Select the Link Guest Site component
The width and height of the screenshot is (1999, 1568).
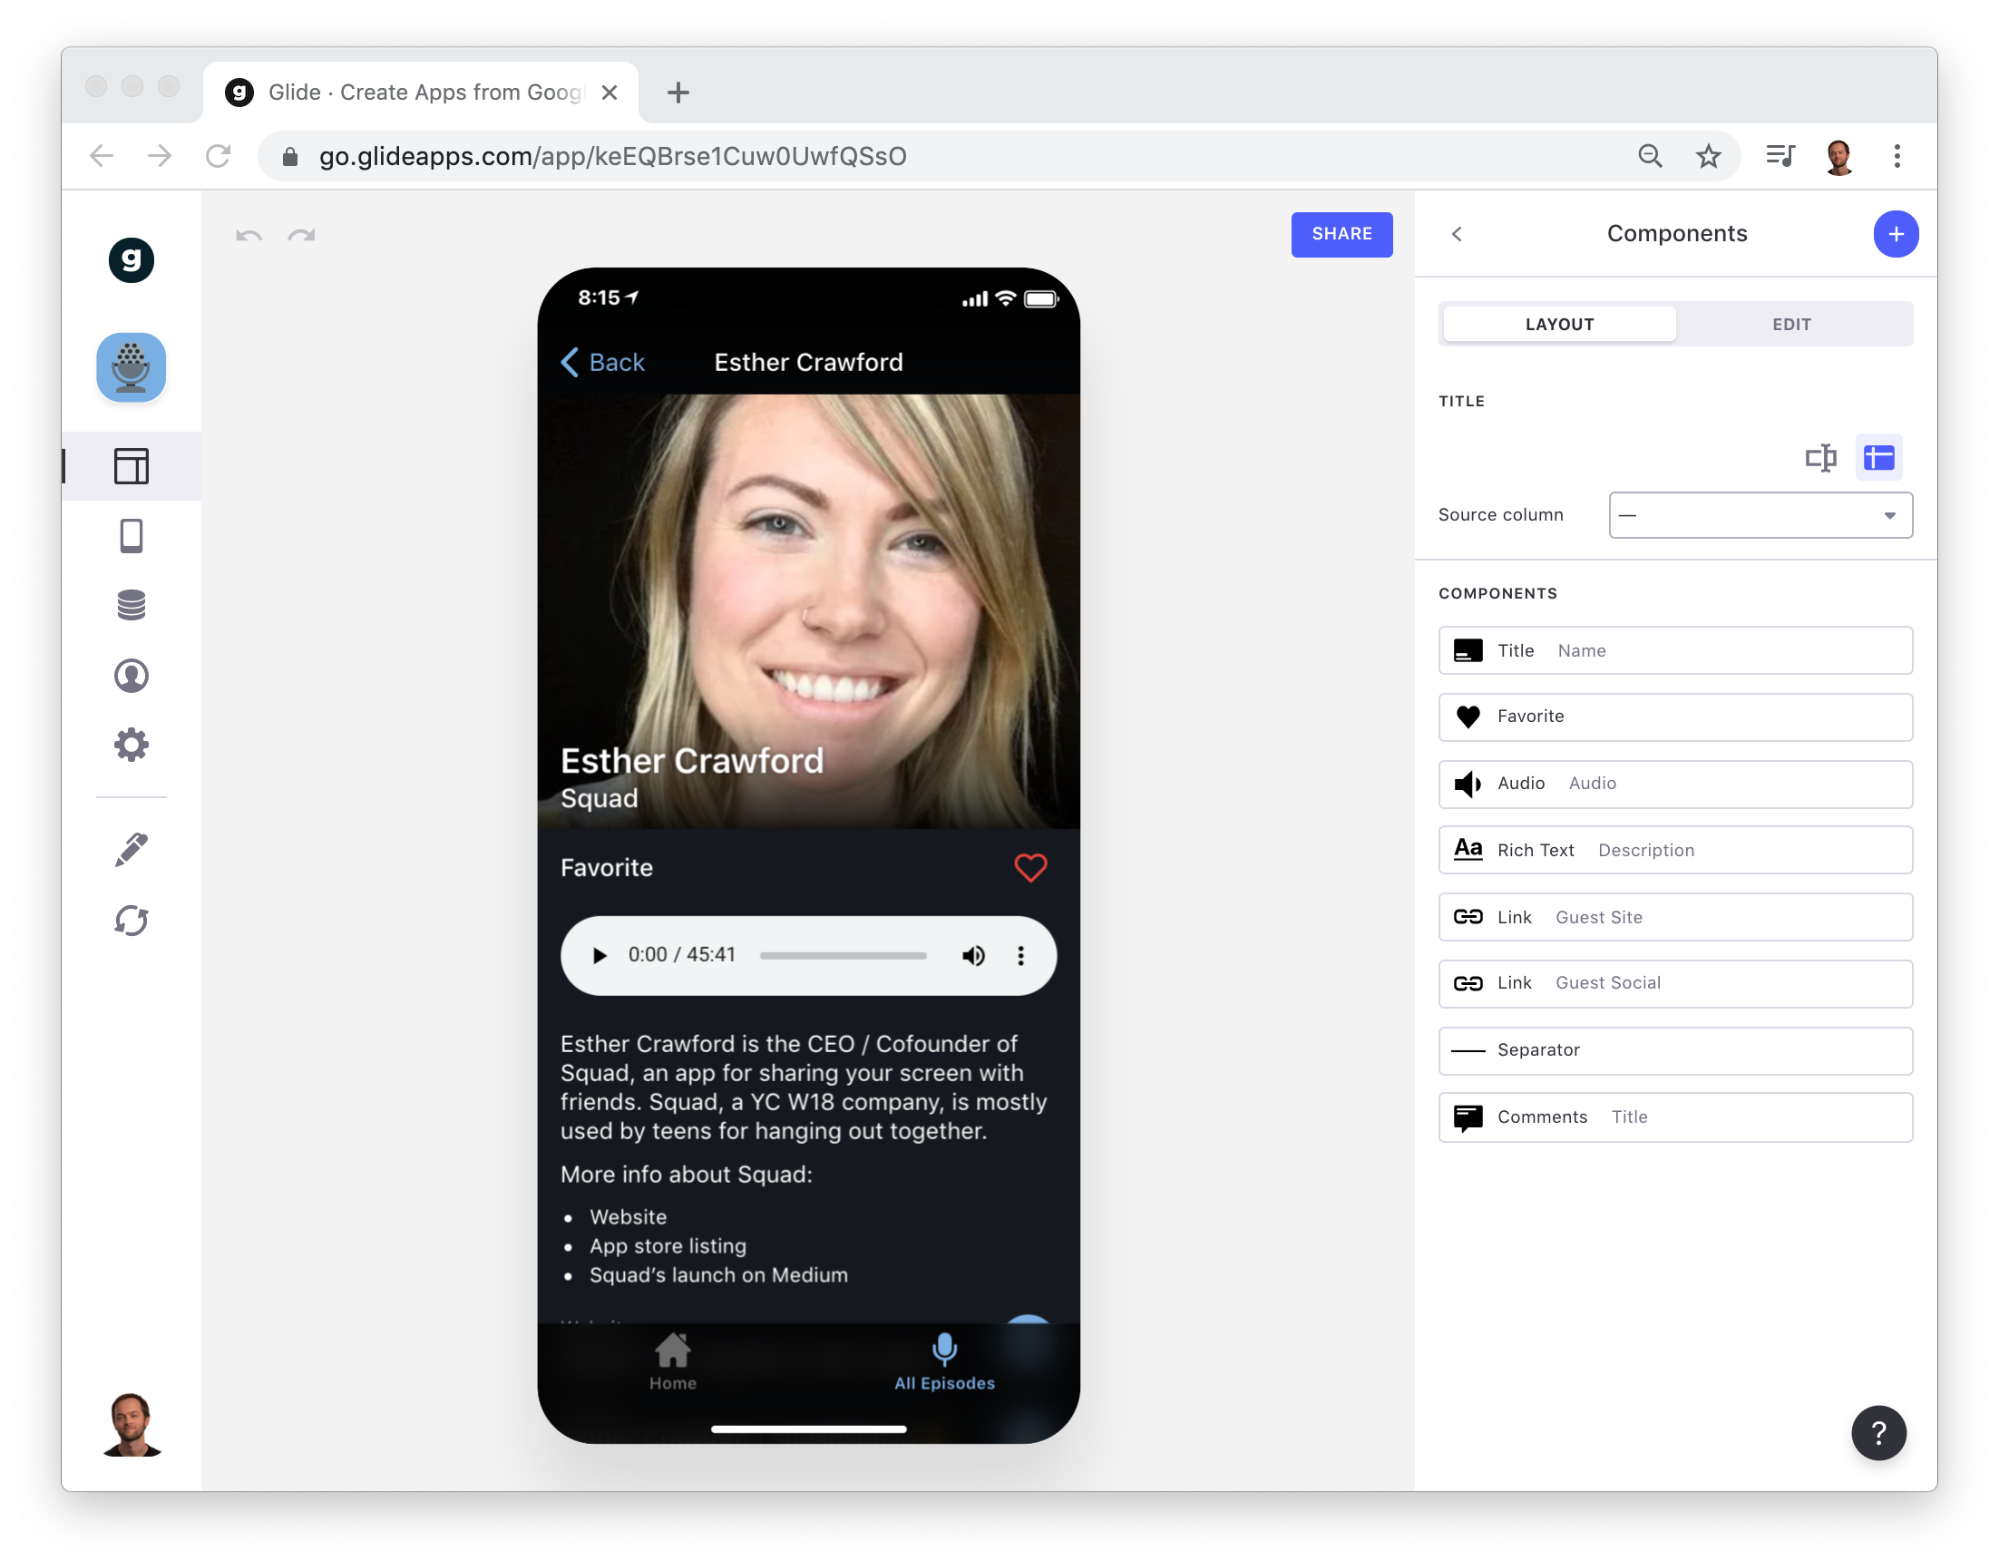point(1675,917)
